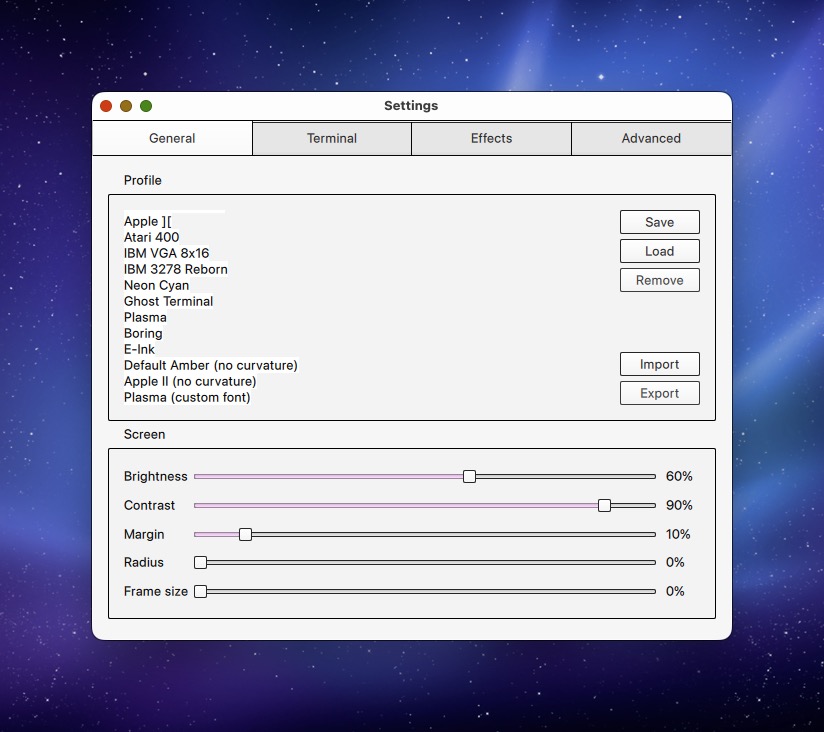Select the Atari 400 profile
This screenshot has height=732, width=824.
click(152, 237)
